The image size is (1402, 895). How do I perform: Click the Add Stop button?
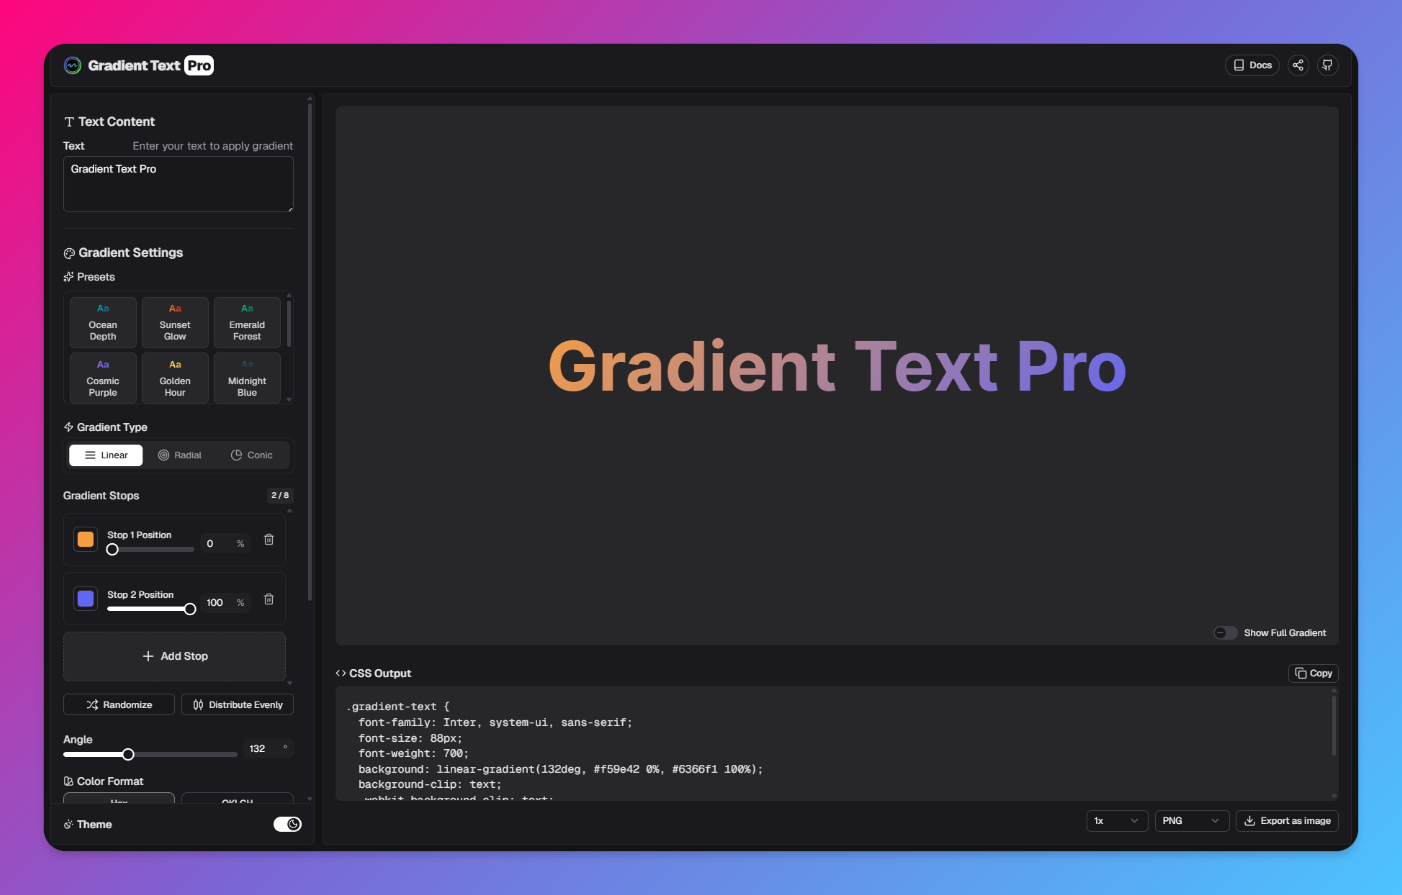(x=175, y=656)
